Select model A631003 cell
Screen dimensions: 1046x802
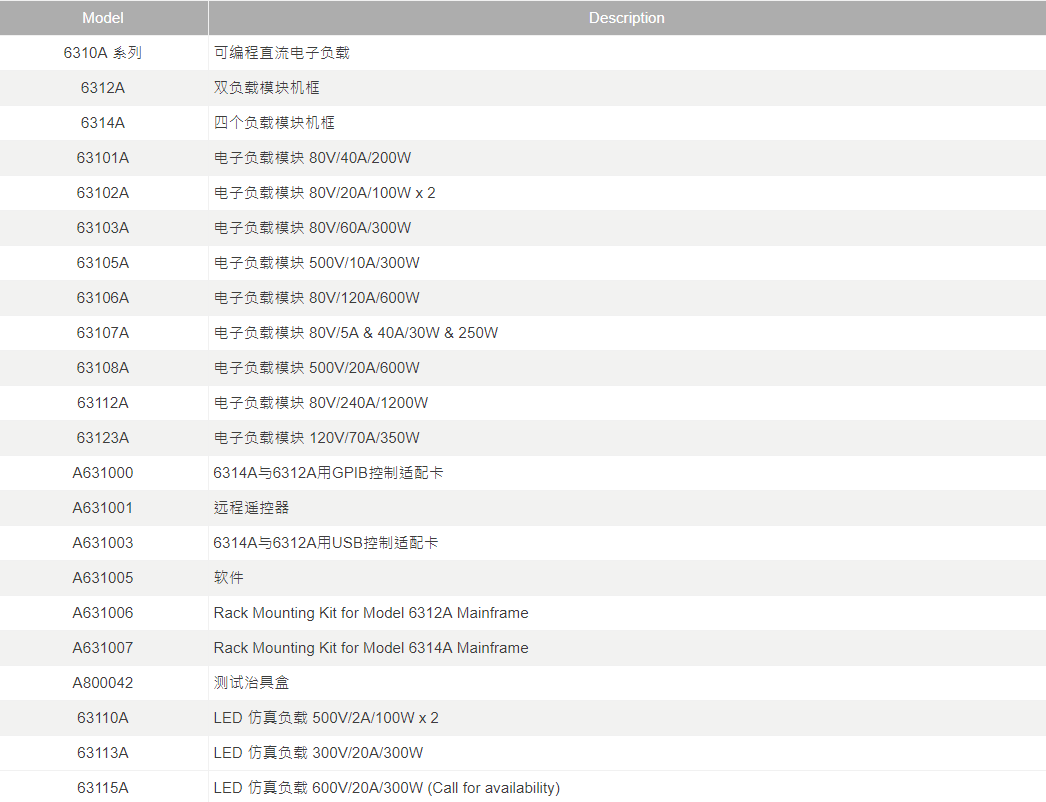pos(103,543)
